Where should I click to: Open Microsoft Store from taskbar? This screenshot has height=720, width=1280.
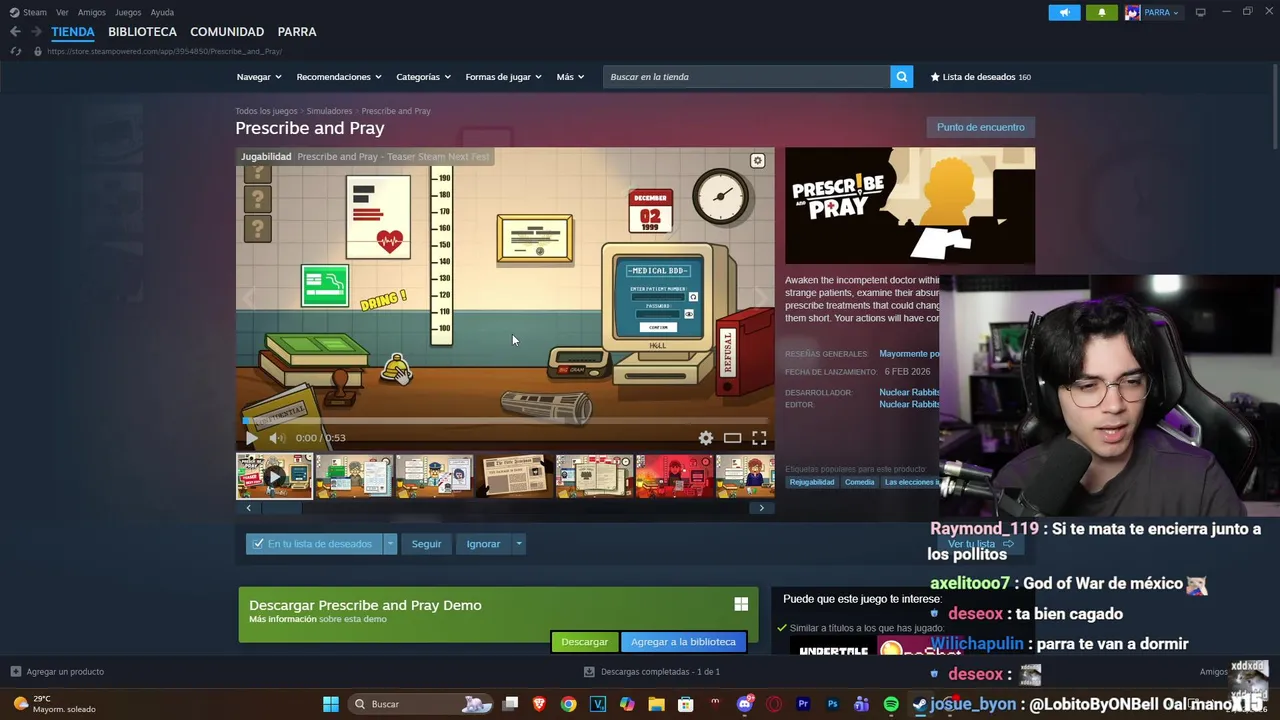686,704
